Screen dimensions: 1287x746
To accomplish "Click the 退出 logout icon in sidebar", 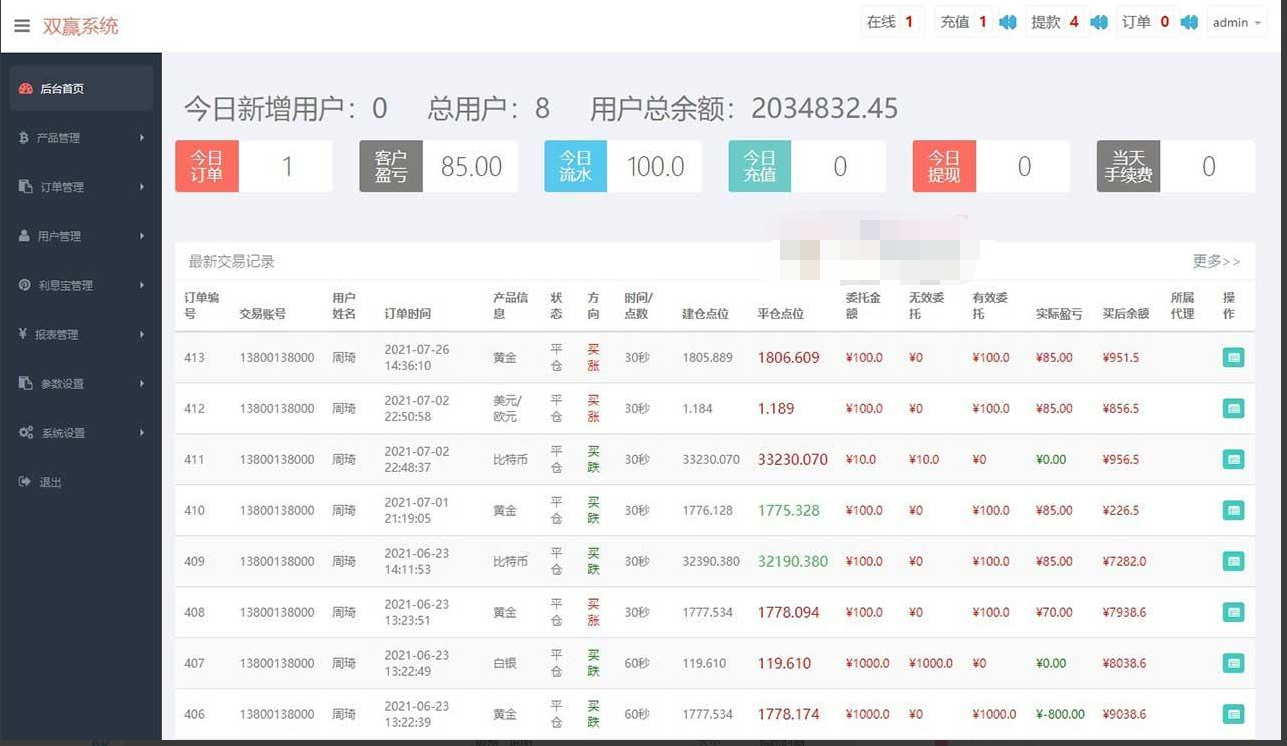I will (x=25, y=482).
